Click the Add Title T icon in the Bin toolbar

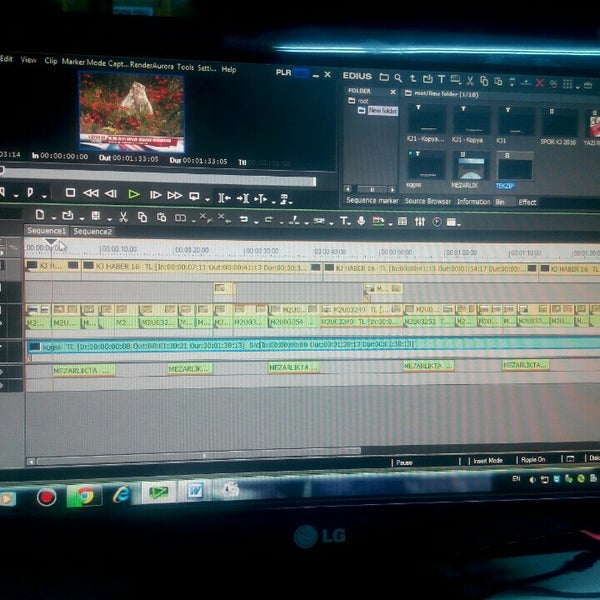click(x=442, y=79)
